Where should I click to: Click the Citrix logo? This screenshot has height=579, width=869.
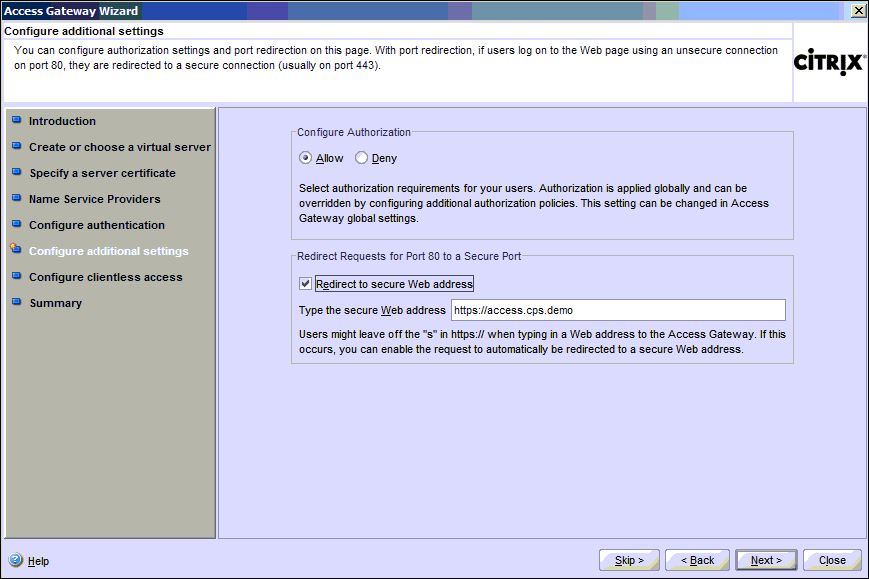click(x=829, y=63)
